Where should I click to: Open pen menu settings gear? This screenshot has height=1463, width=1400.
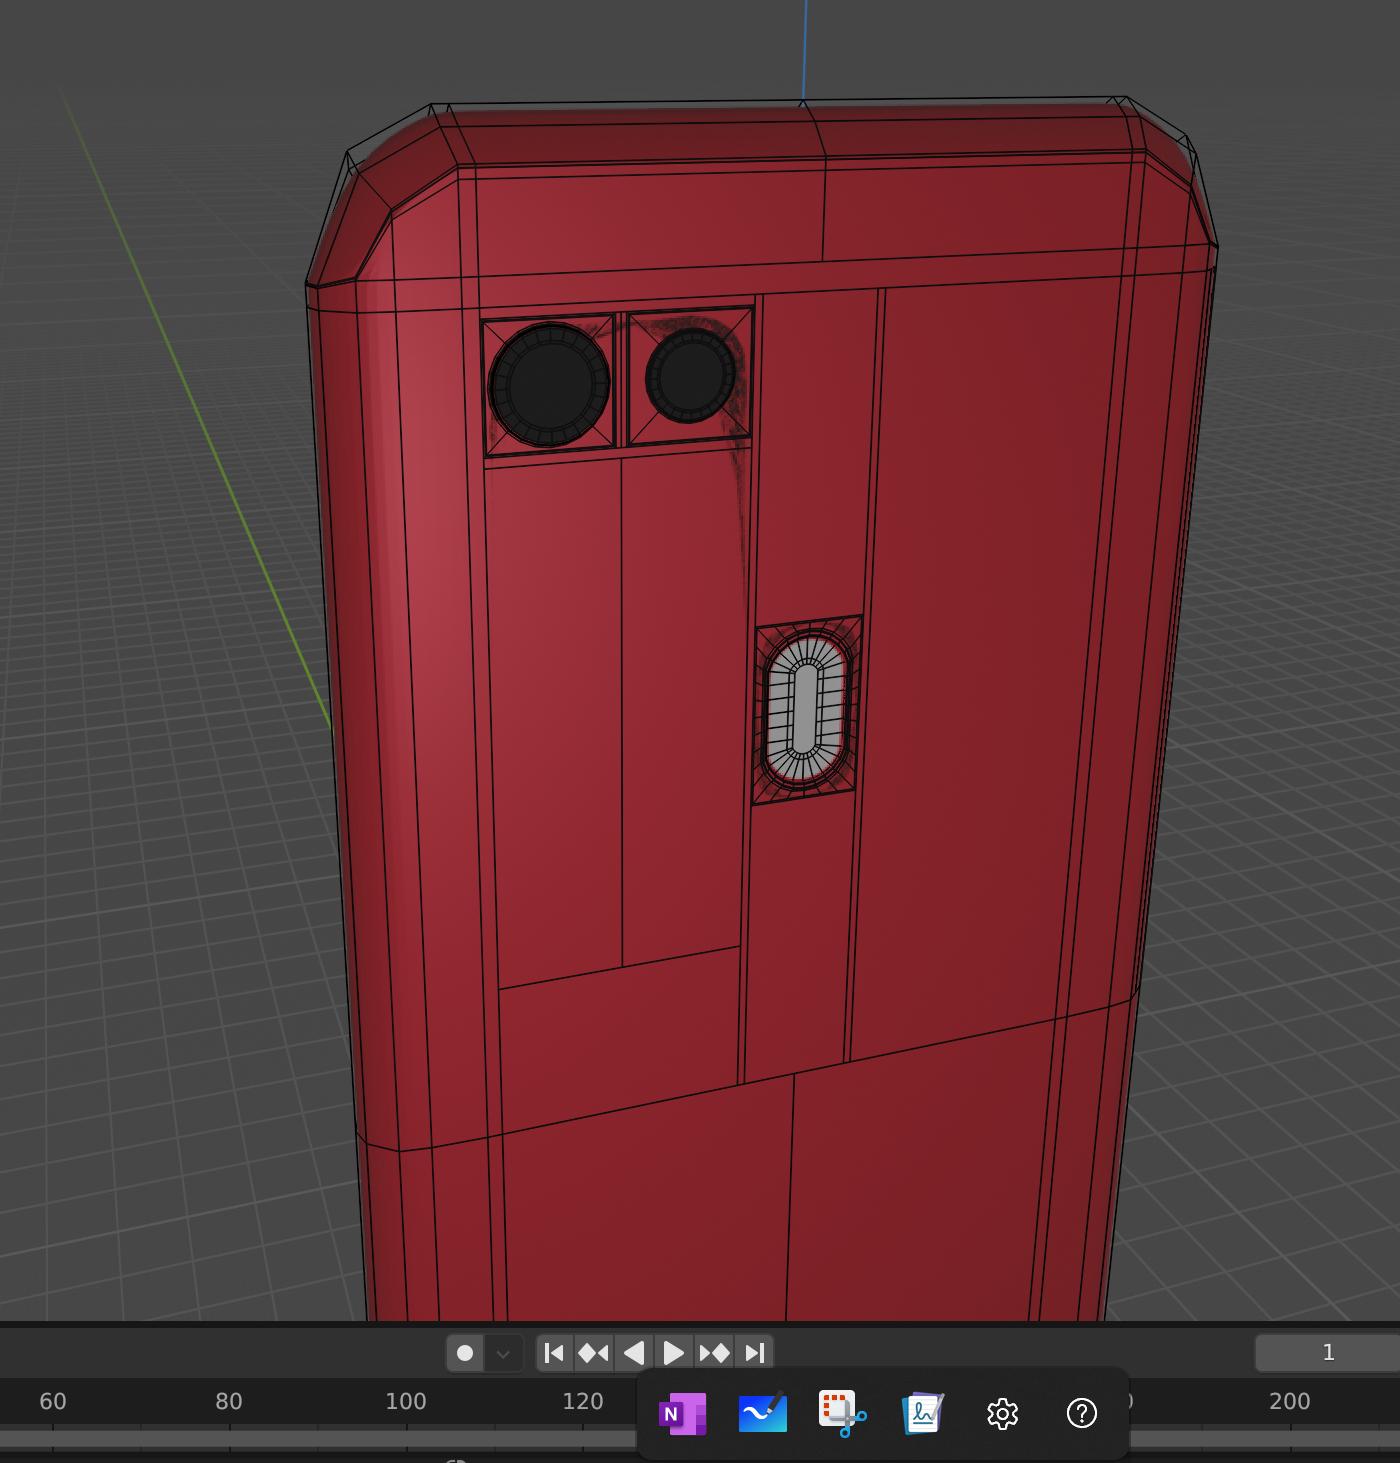point(1002,1414)
